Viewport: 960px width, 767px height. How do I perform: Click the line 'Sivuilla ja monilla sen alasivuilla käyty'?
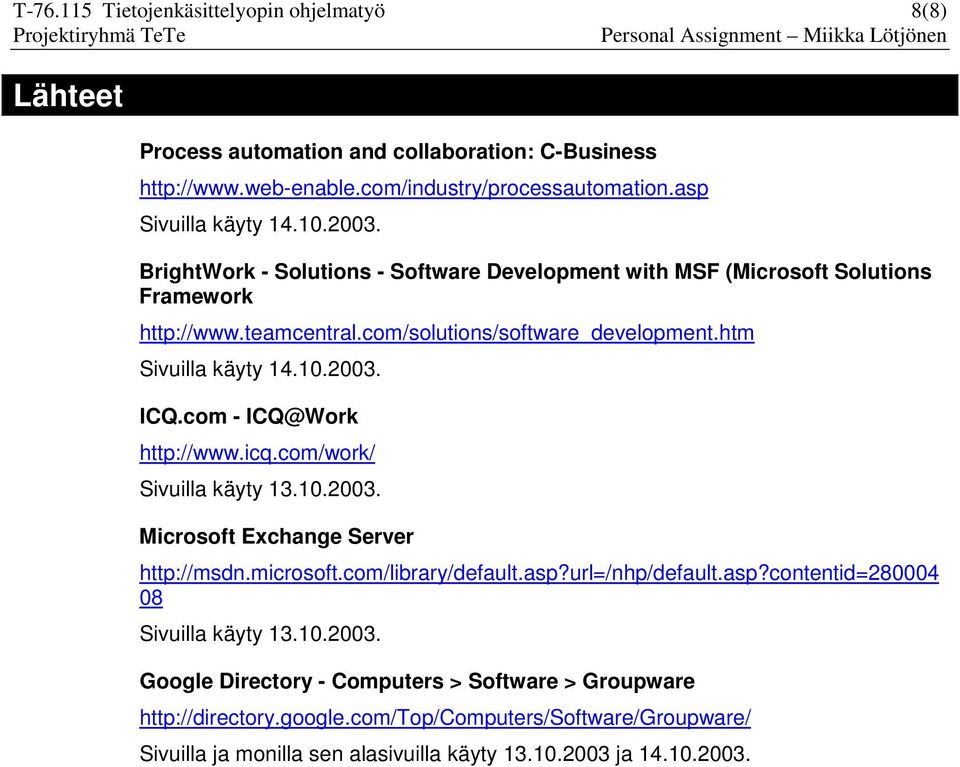click(445, 754)
